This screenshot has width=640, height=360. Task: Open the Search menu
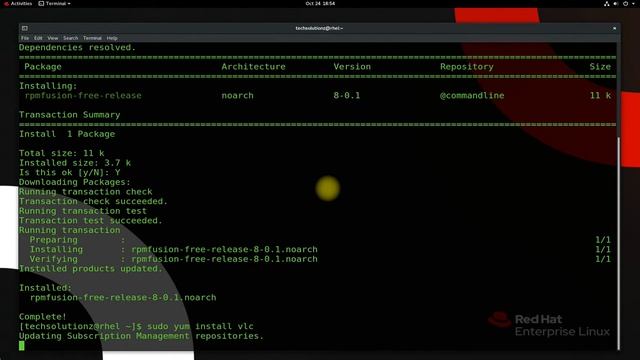[x=71, y=38]
